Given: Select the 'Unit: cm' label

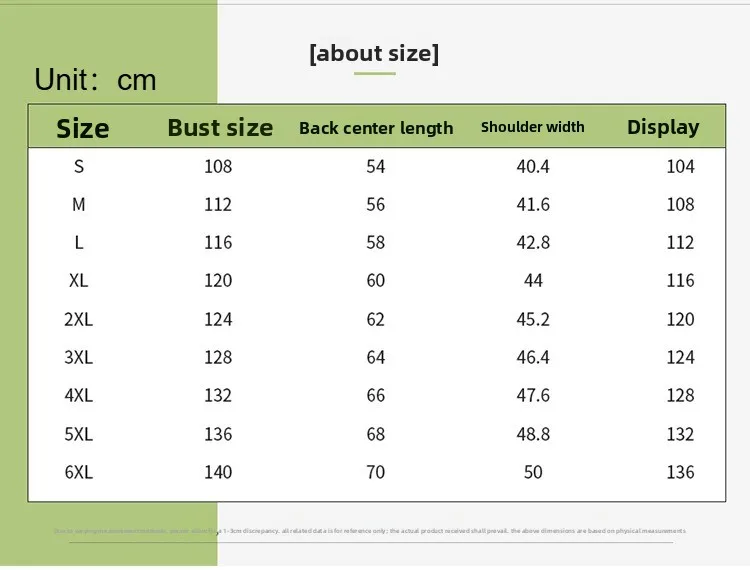Looking at the screenshot, I should [95, 79].
